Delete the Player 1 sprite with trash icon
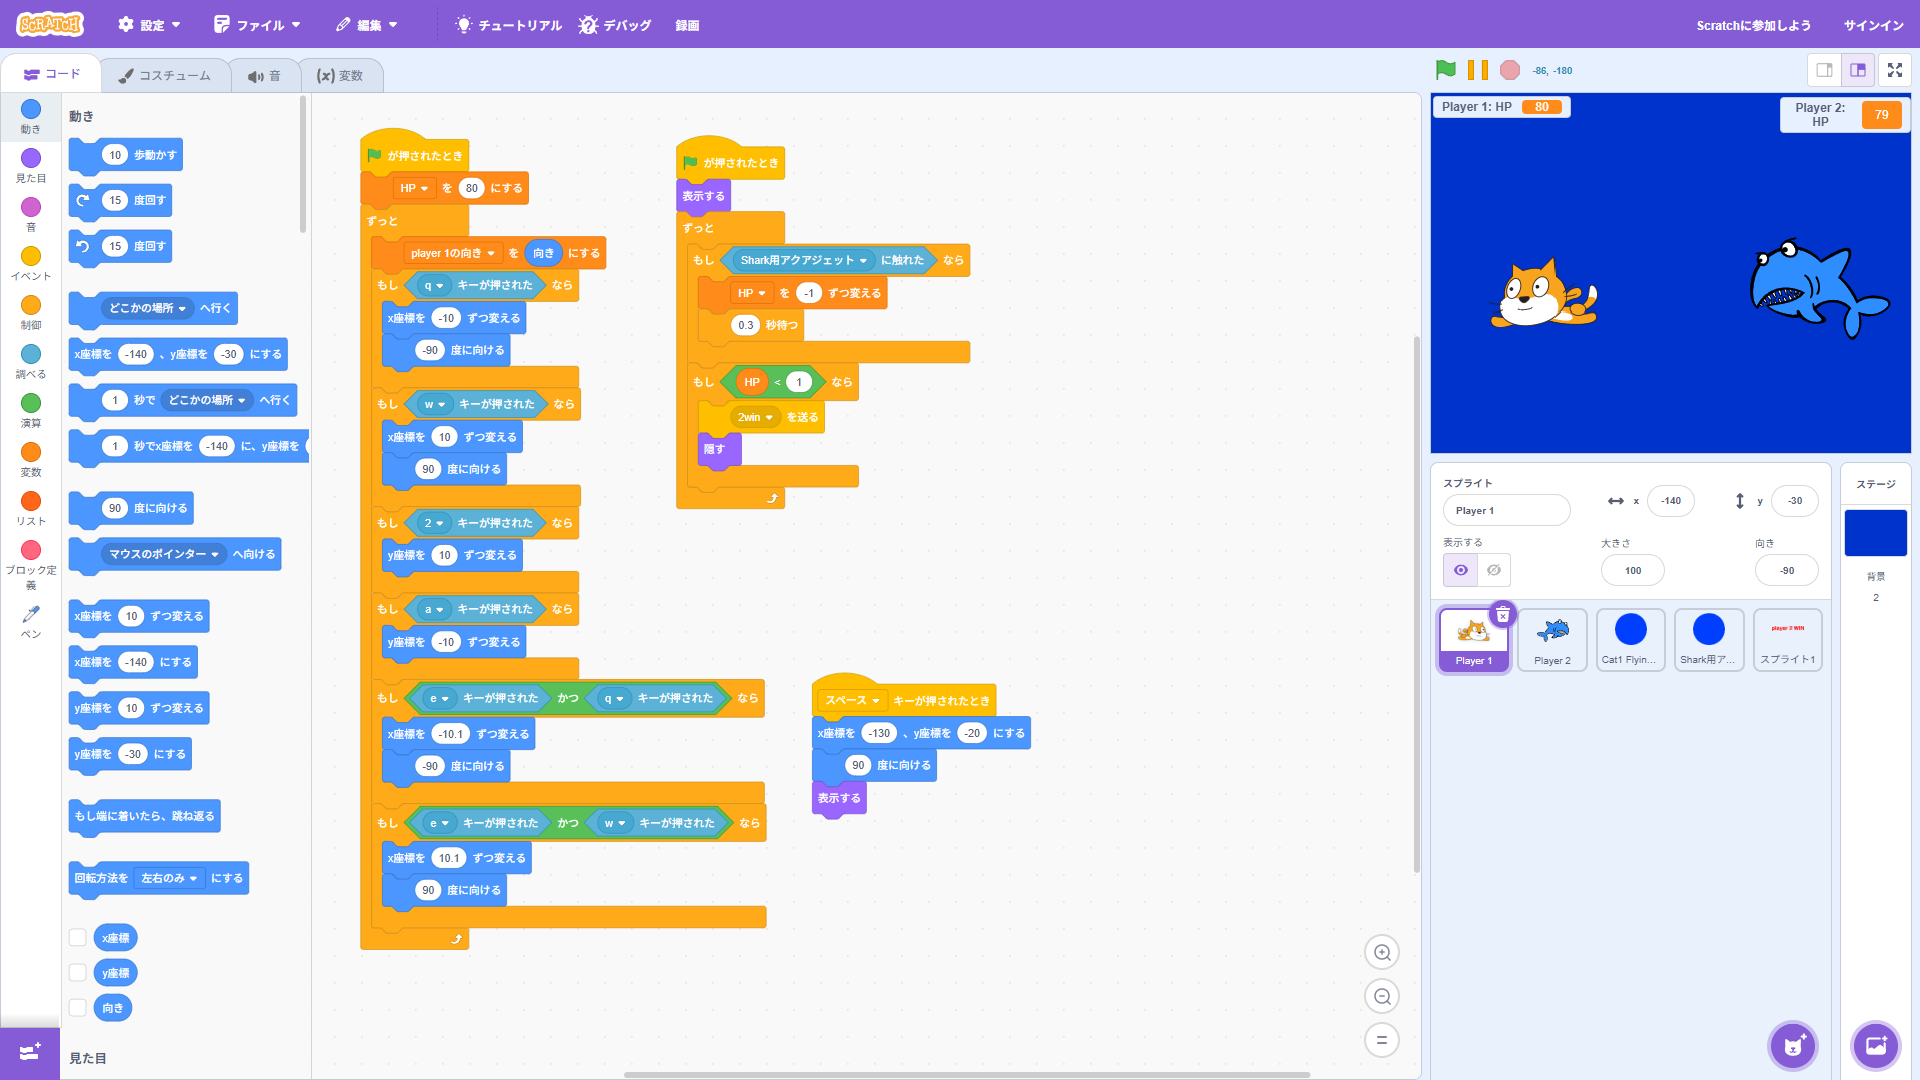Screen dimensions: 1920x1080 click(1502, 615)
